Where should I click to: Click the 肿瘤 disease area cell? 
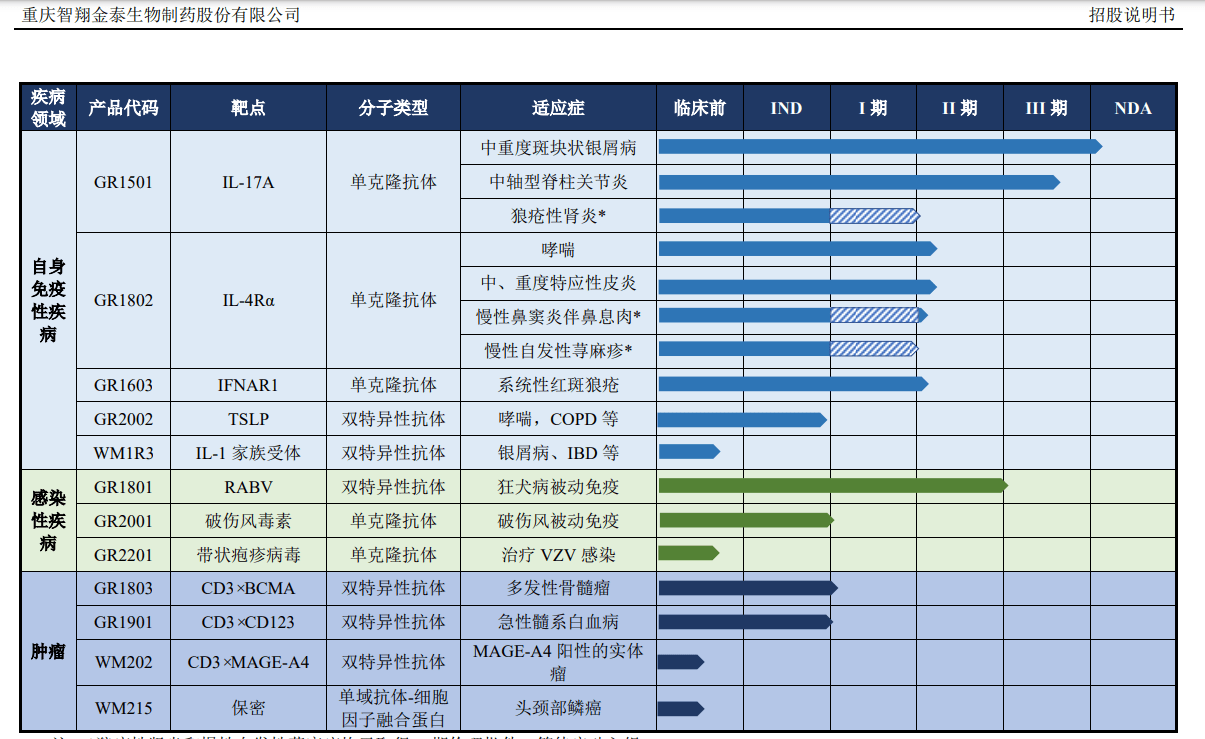coord(48,652)
